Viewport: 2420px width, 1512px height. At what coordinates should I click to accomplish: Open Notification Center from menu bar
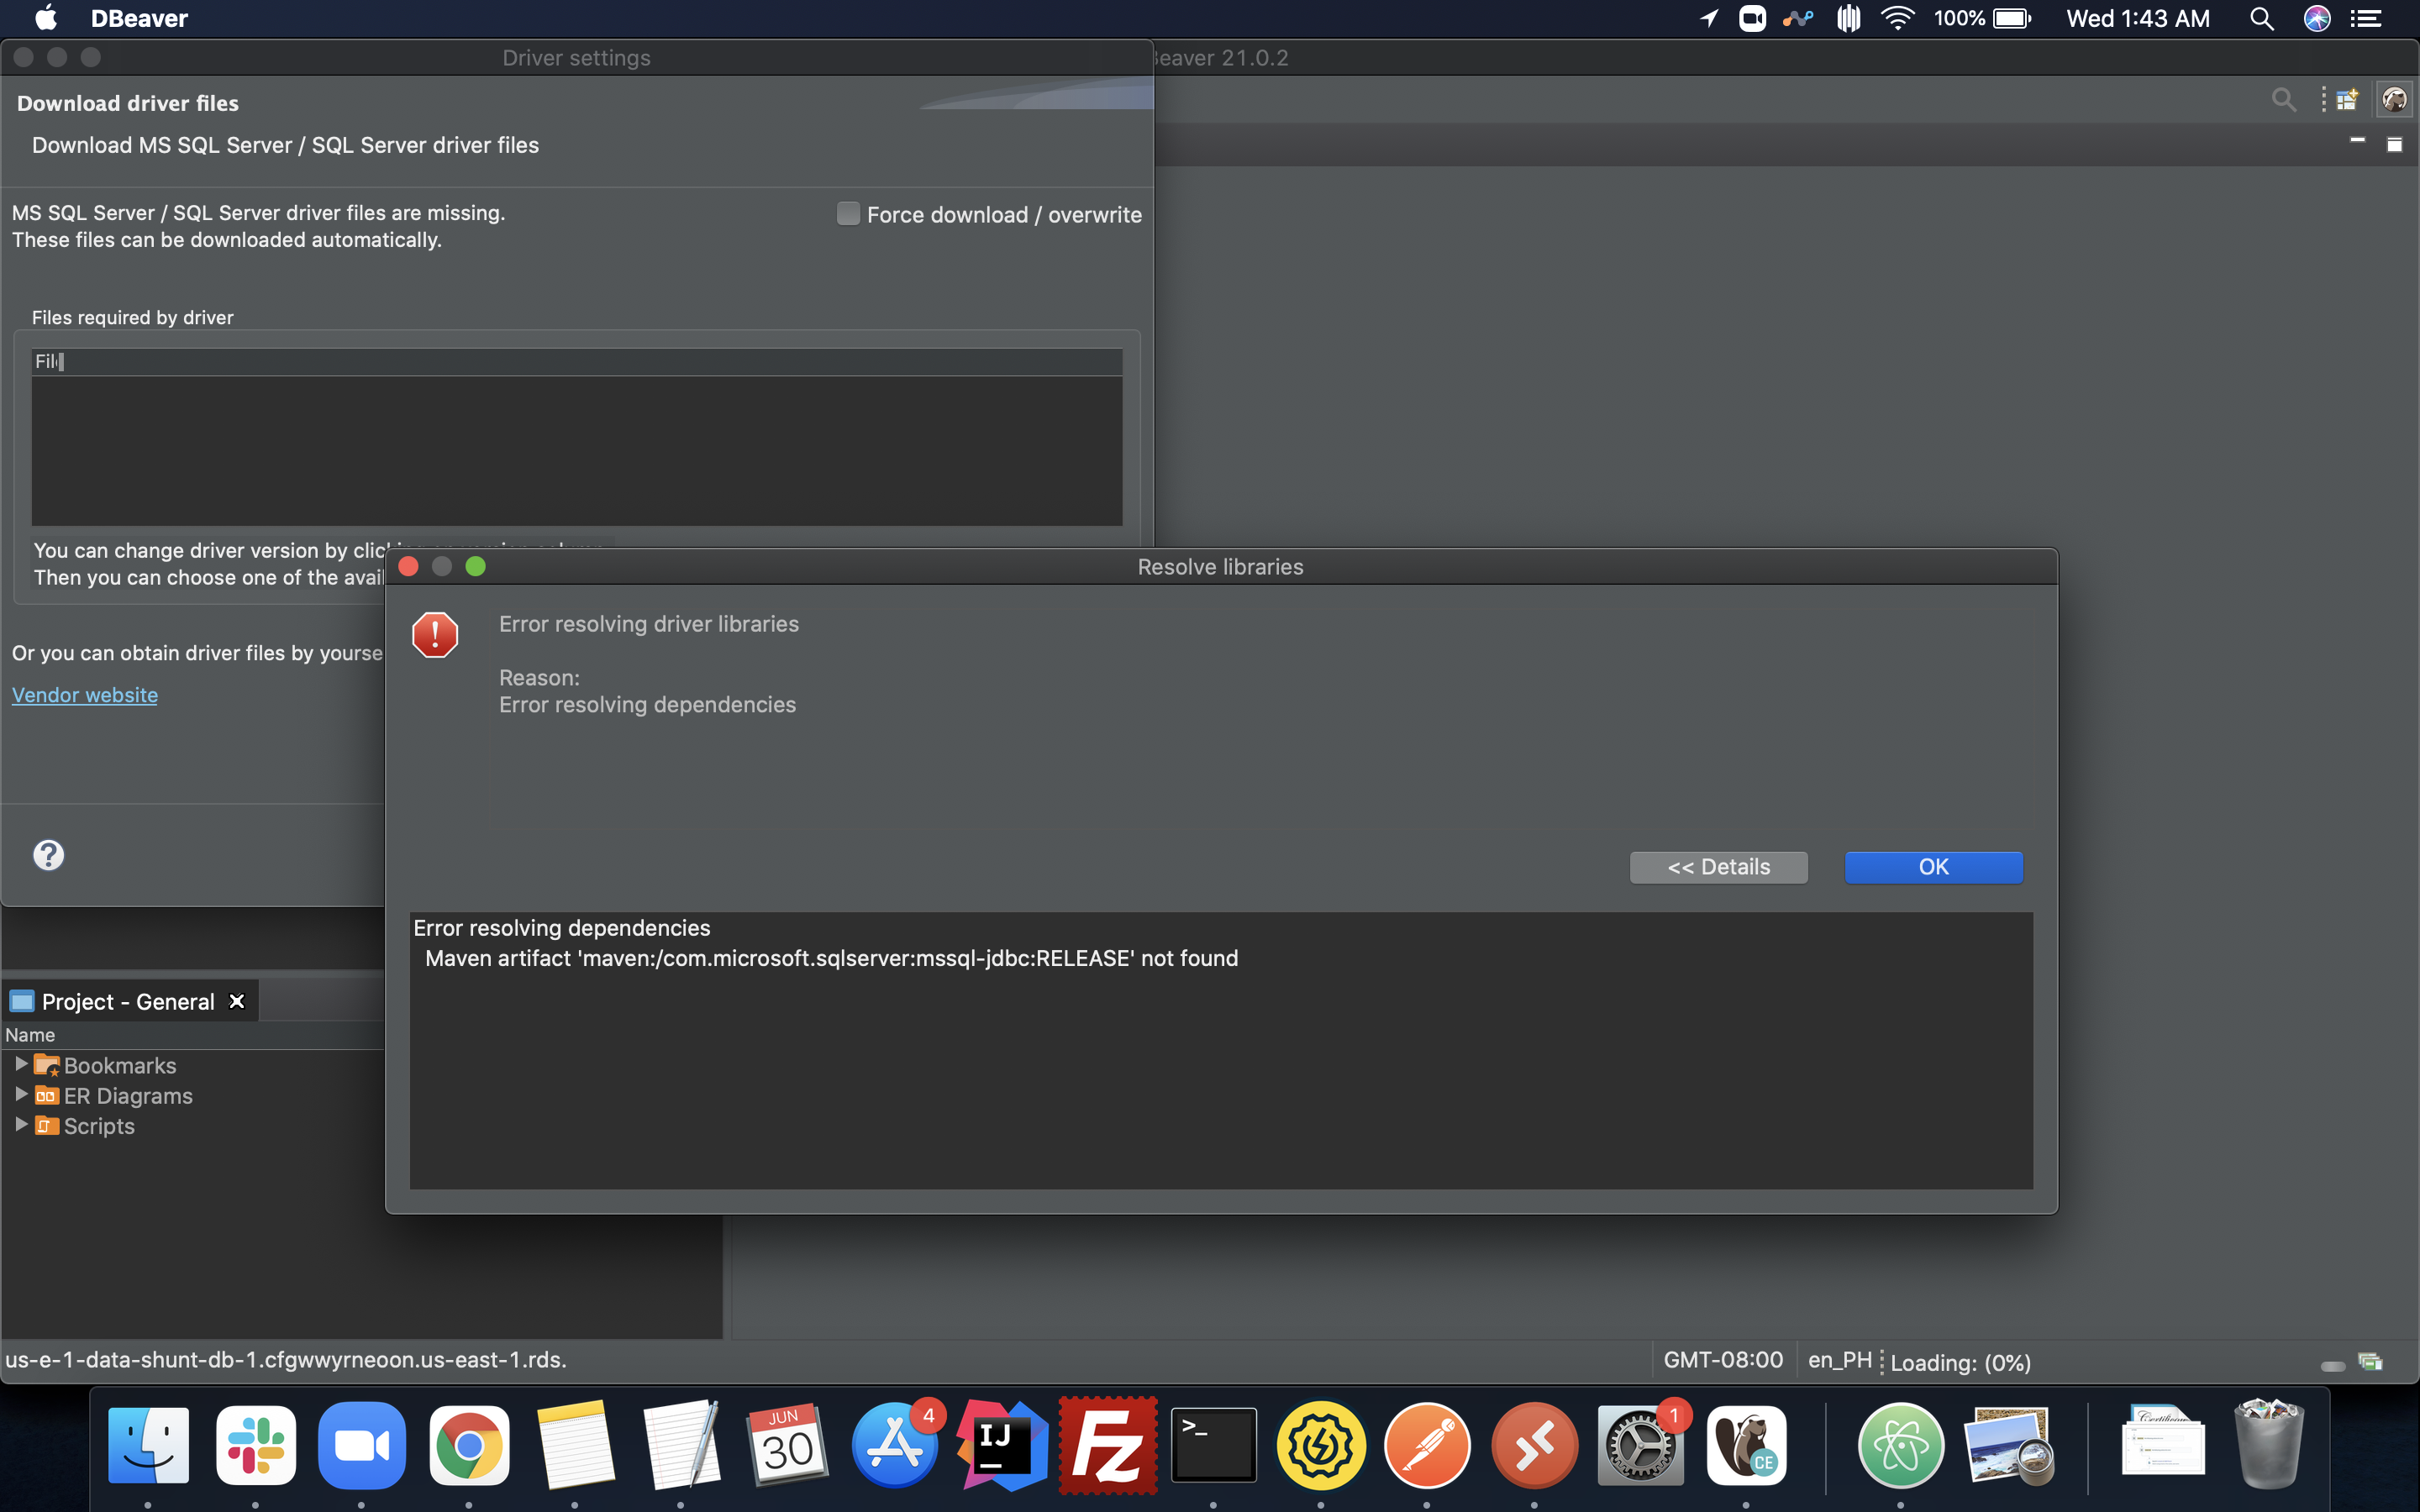[2366, 18]
